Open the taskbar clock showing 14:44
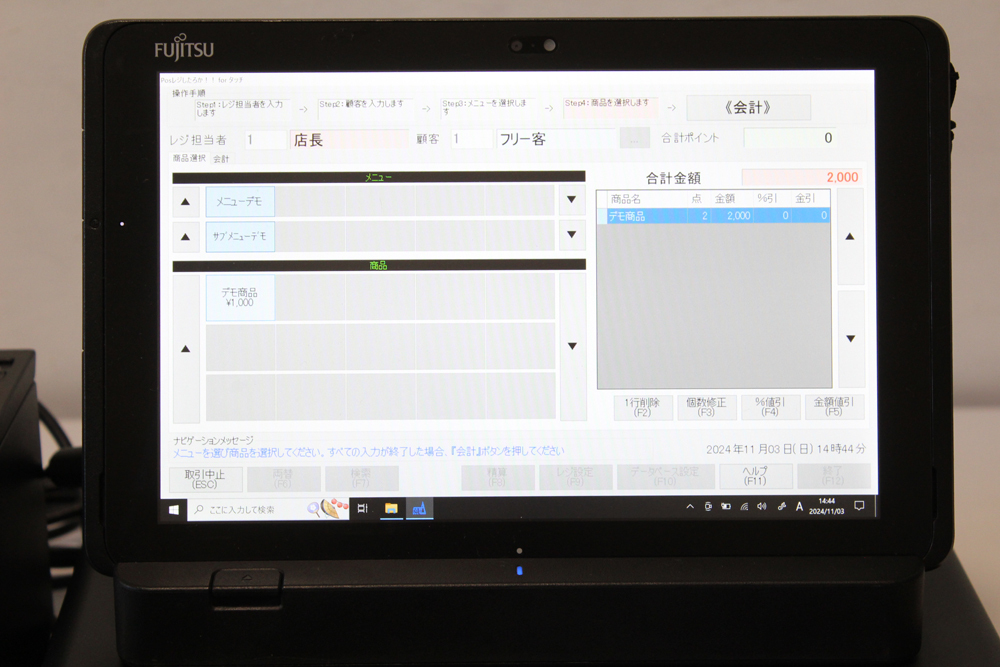This screenshot has height=667, width=1000. click(x=827, y=506)
